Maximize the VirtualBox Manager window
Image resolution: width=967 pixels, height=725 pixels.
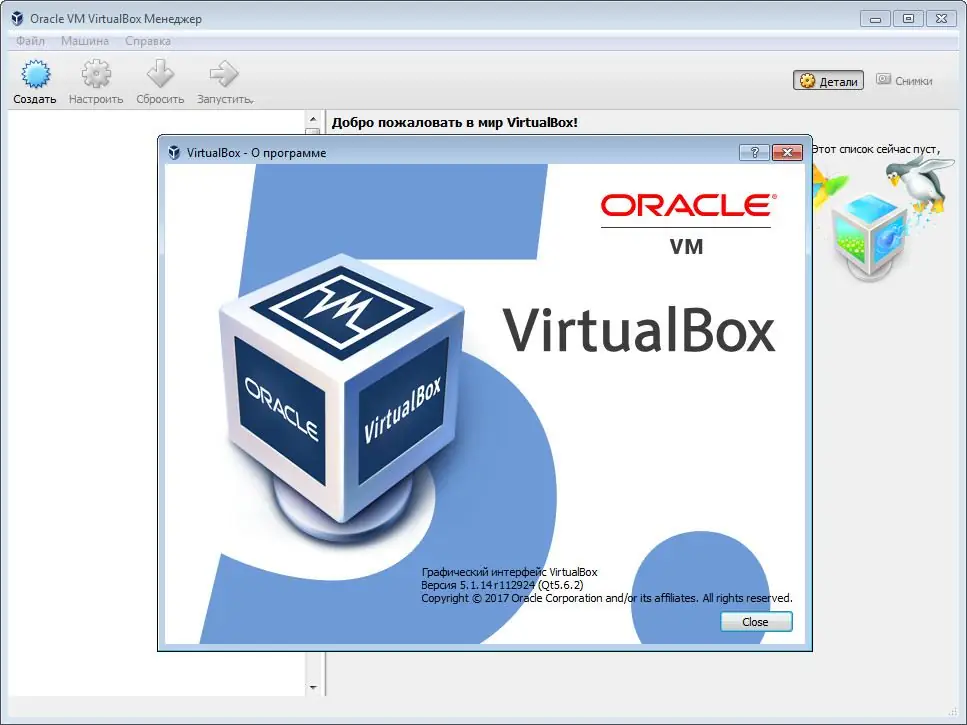coord(908,18)
